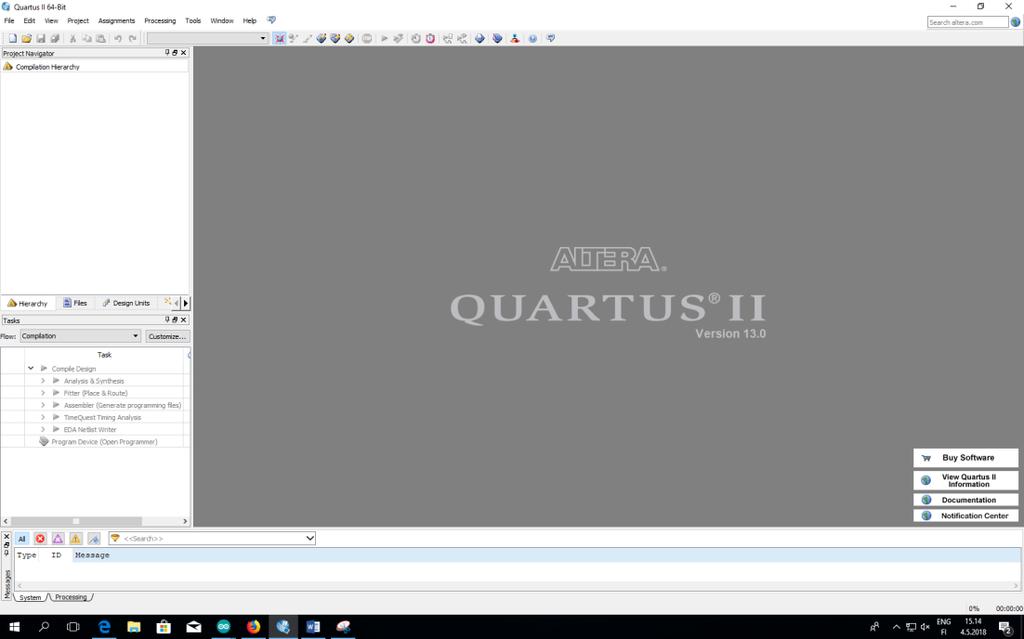The height and width of the screenshot is (639, 1024).
Task: Click the Buy Software button
Action: pos(965,458)
